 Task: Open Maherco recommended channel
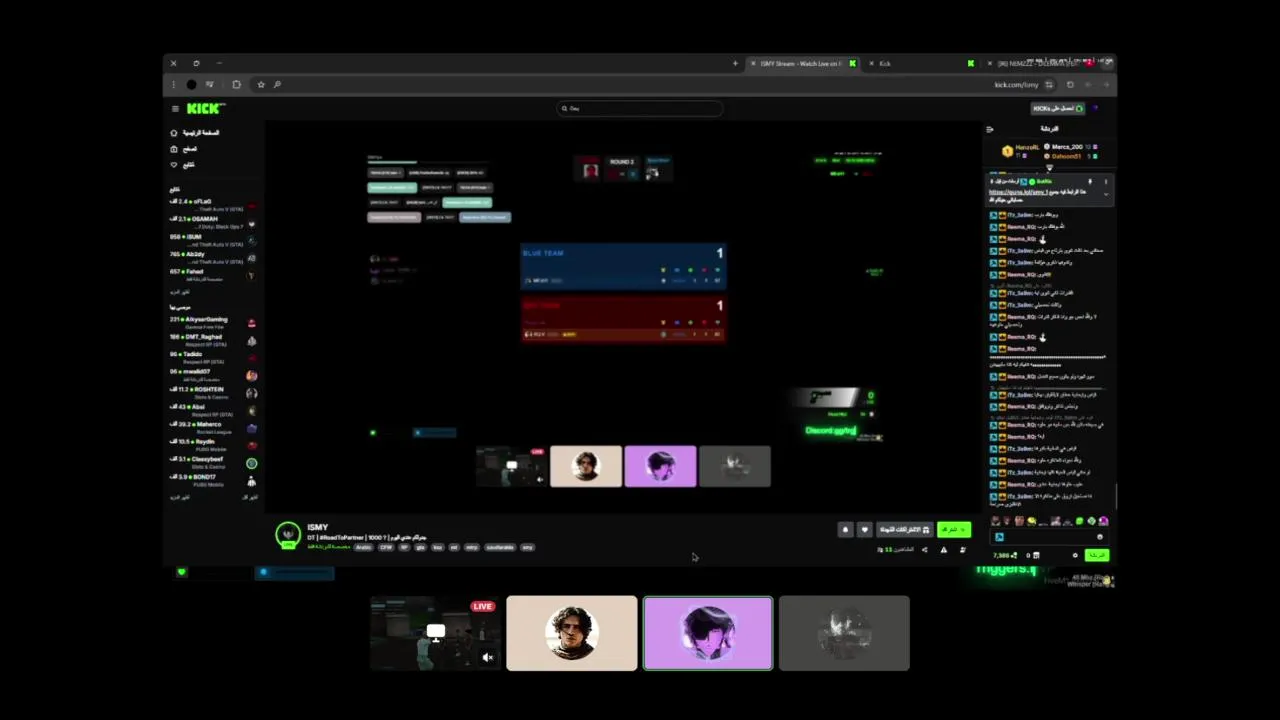coord(212,427)
